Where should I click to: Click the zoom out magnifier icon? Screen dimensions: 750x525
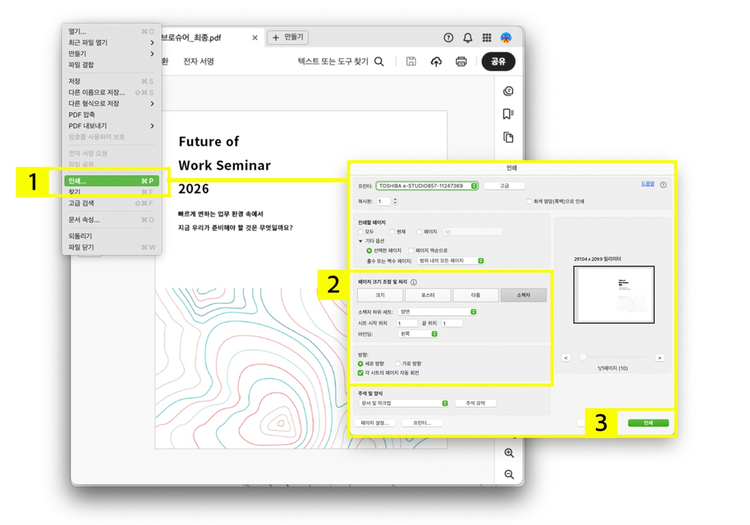coord(509,474)
